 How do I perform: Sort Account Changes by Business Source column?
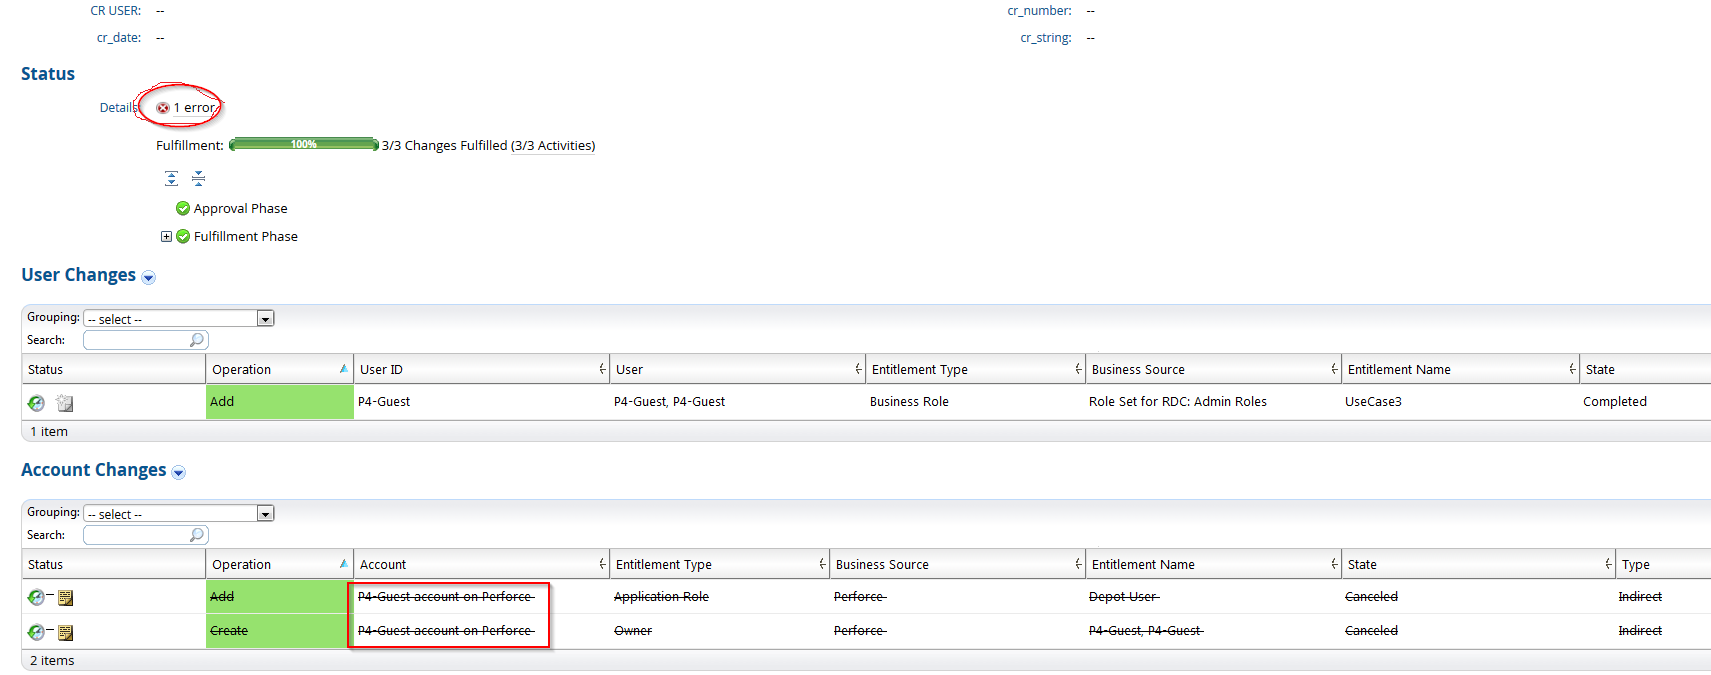pos(957,565)
